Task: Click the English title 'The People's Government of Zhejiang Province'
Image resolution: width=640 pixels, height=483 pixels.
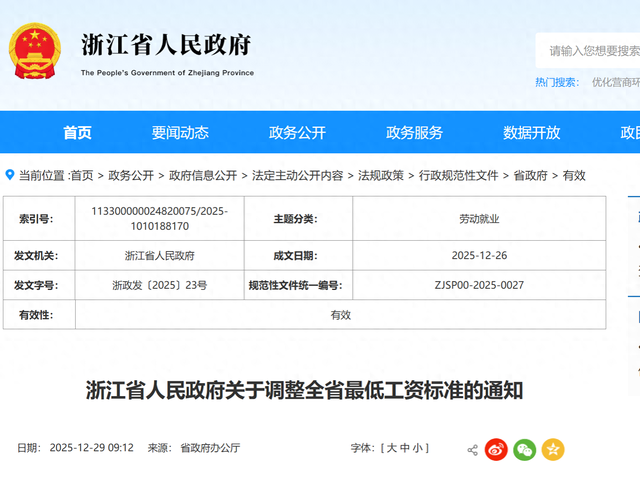Action: pos(167,73)
